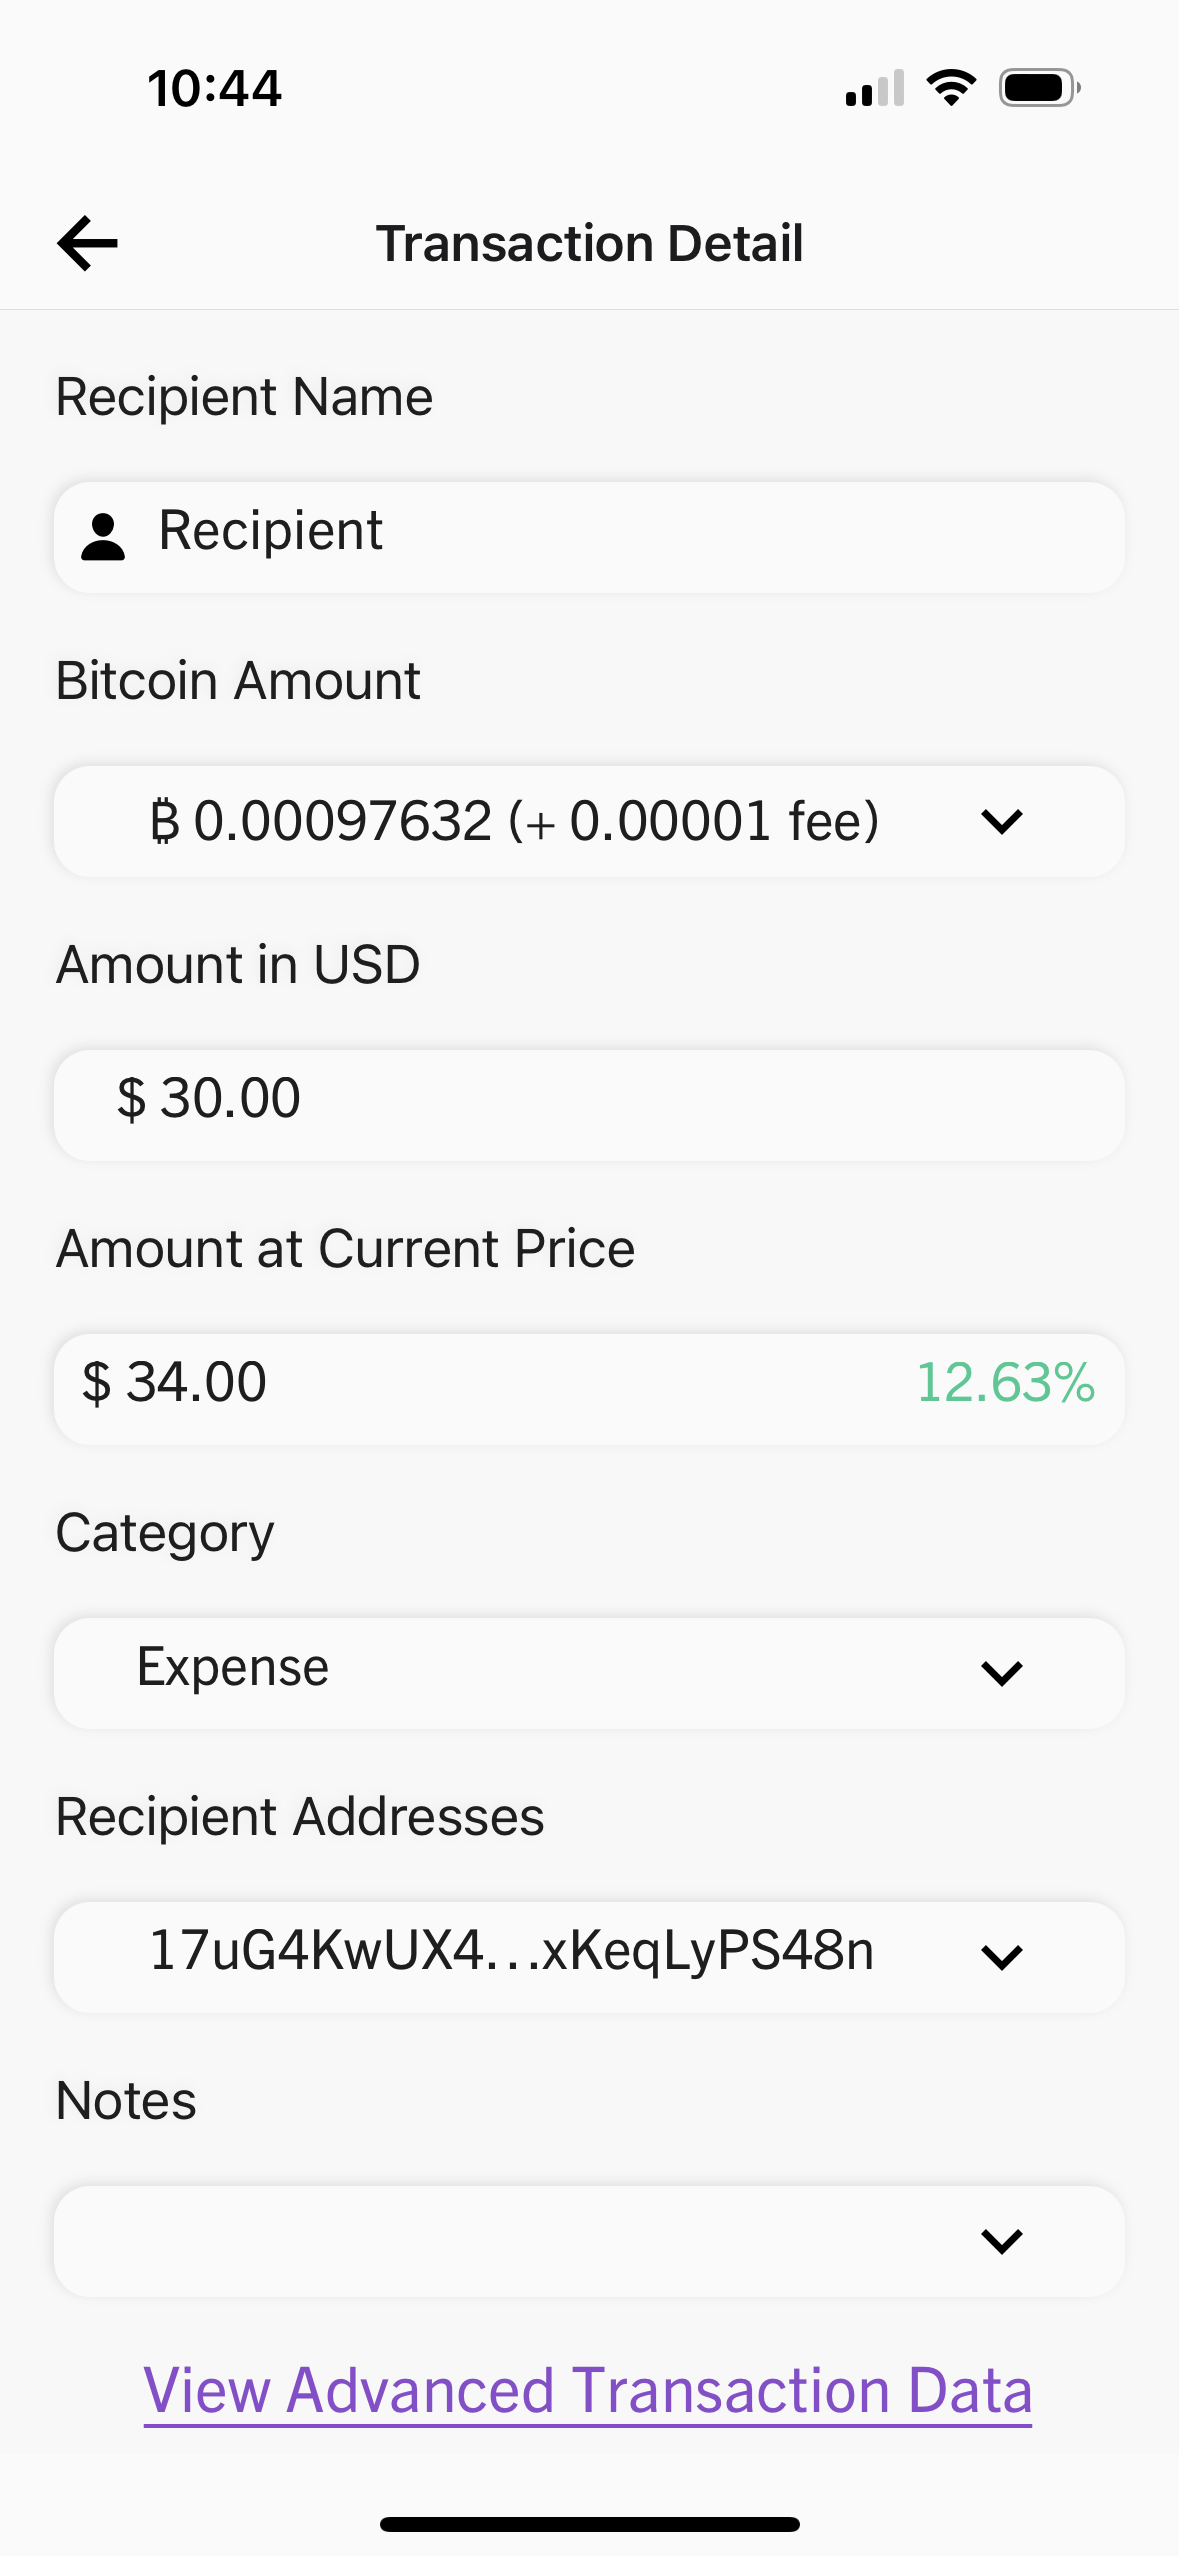Tap the 17uG4KwUX4...xKeqLyPS48n address text
The image size is (1179, 2556).
click(x=511, y=1951)
